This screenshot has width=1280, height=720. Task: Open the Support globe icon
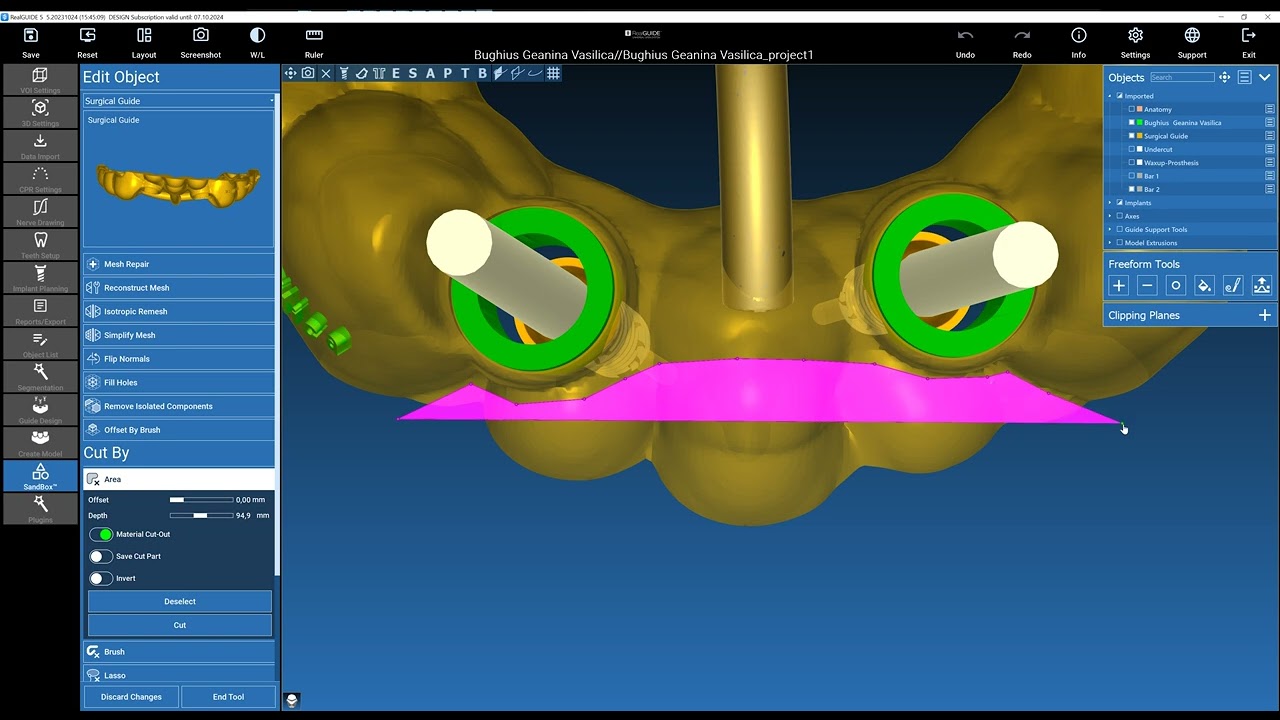coord(1192,36)
